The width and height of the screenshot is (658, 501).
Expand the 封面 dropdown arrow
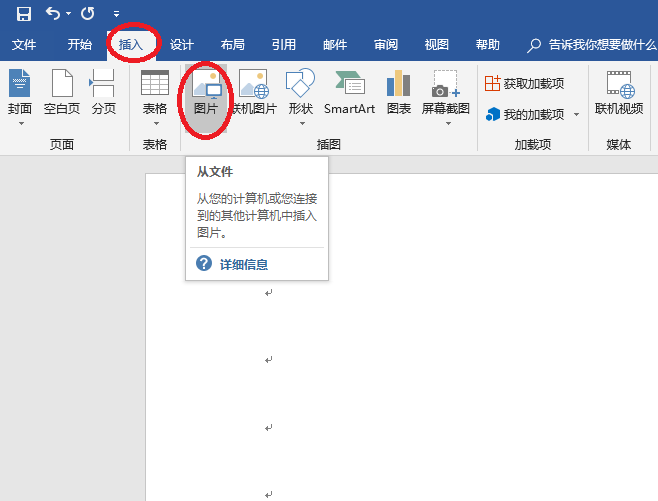point(21,123)
